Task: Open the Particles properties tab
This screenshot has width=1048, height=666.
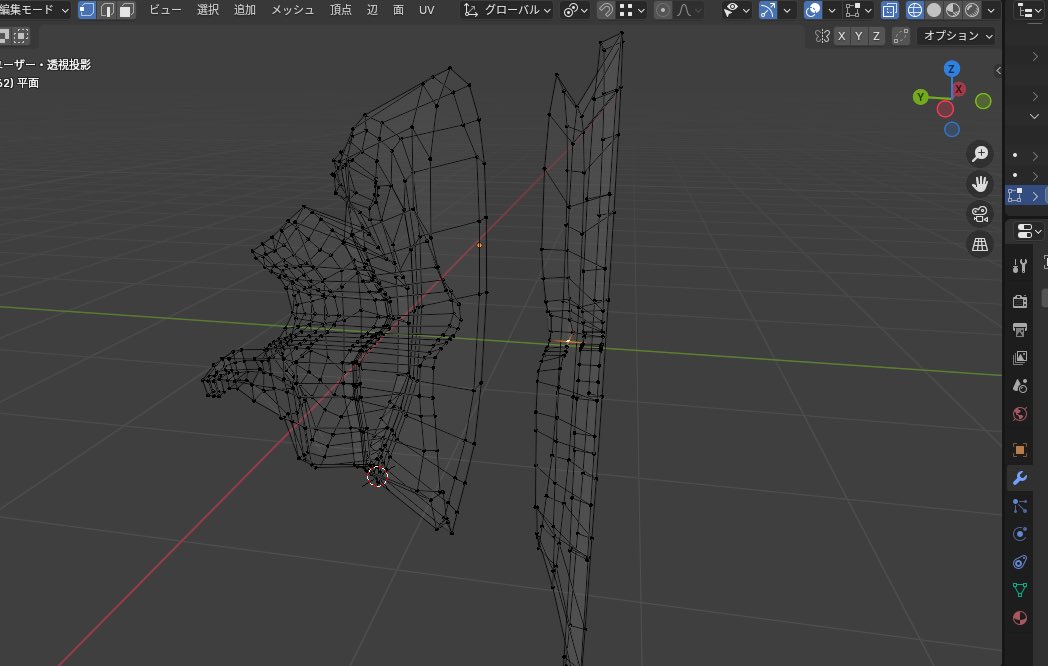Action: 1019,506
